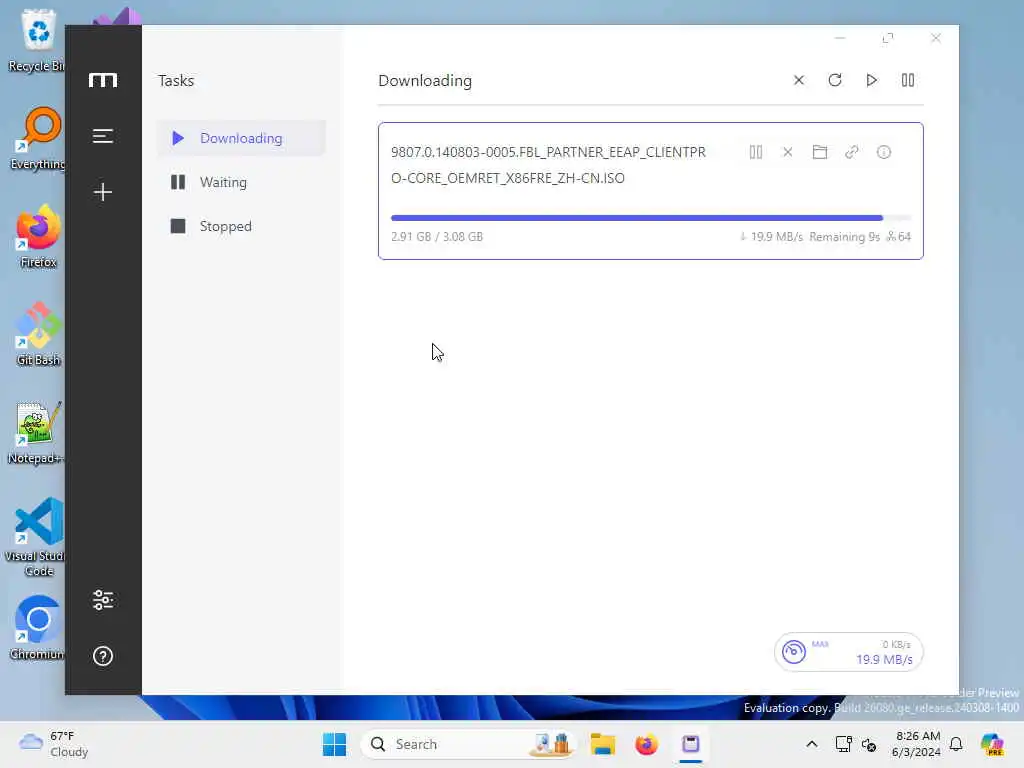Image resolution: width=1024 pixels, height=768 pixels.
Task: Open the Git Bash desktop shortcut
Action: tap(38, 334)
